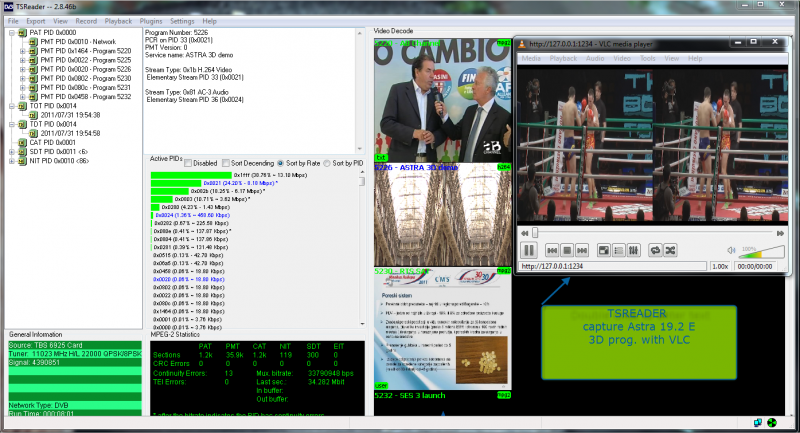Select the 5220 AB Channel video thumbnail

[x=442, y=100]
